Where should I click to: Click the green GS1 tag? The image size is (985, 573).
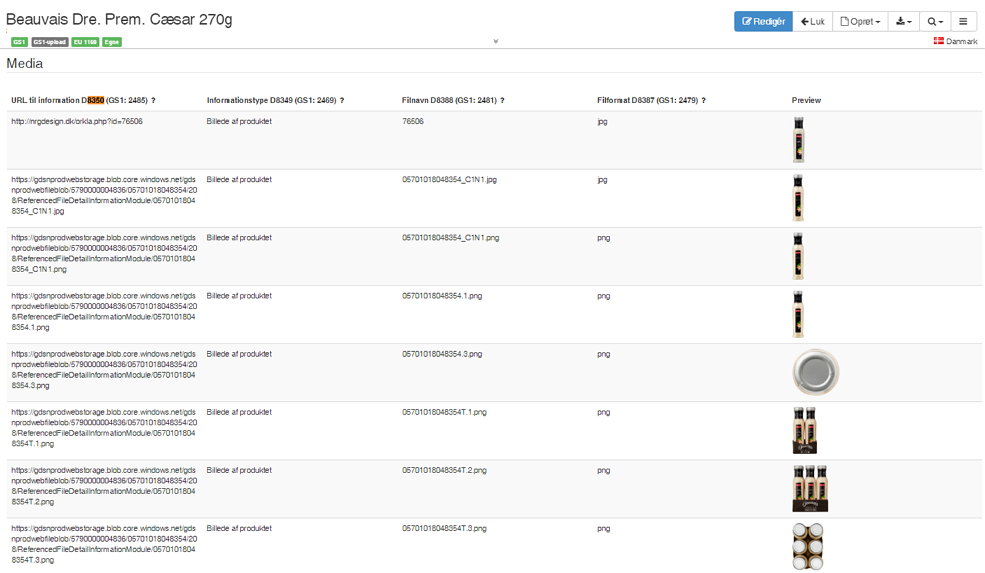(19, 42)
